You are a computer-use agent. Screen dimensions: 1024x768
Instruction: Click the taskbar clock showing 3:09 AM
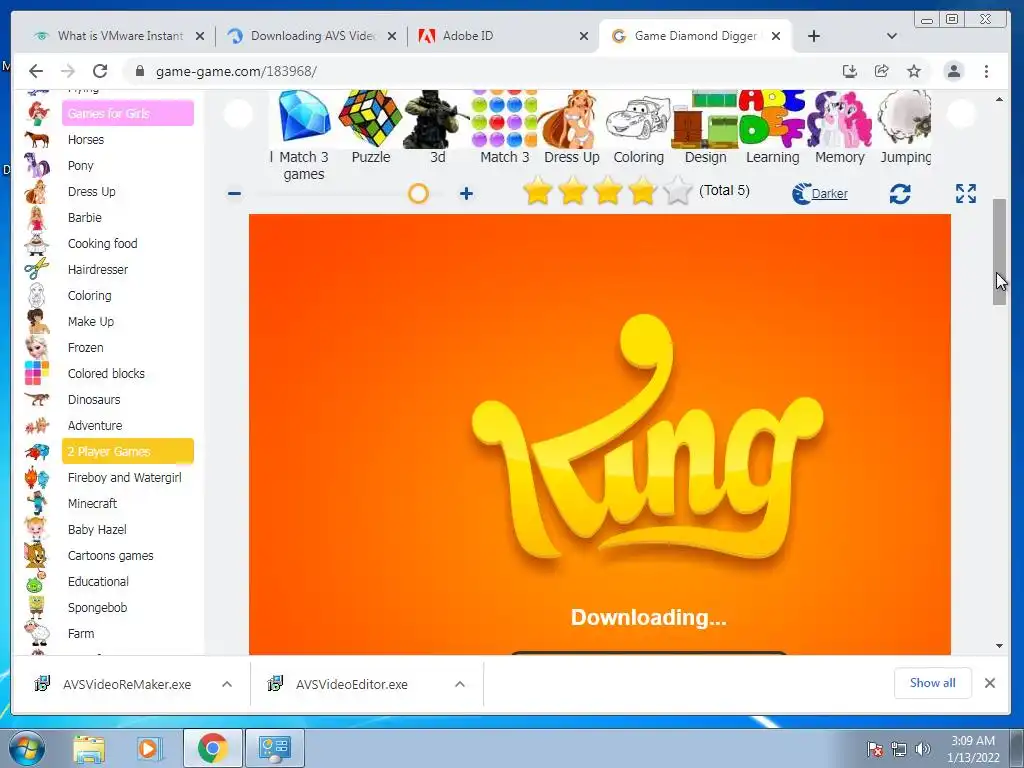(x=973, y=749)
